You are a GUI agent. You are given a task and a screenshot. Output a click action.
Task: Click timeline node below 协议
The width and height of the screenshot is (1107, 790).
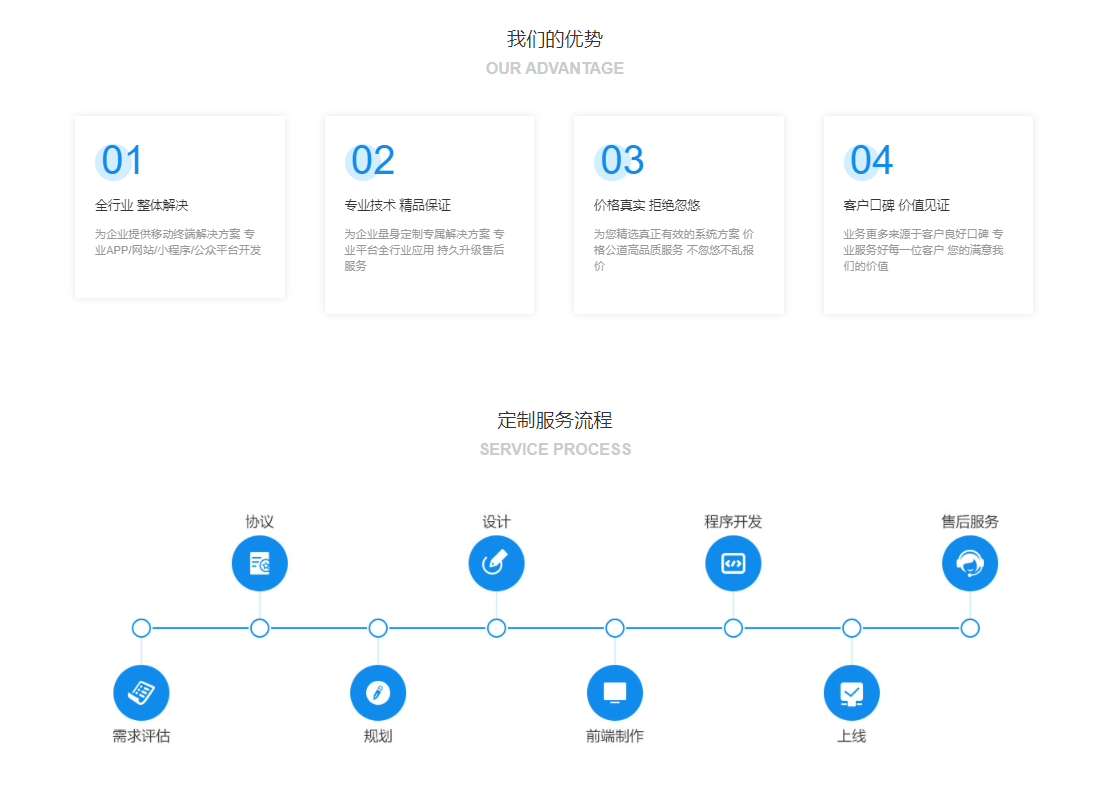[x=260, y=628]
